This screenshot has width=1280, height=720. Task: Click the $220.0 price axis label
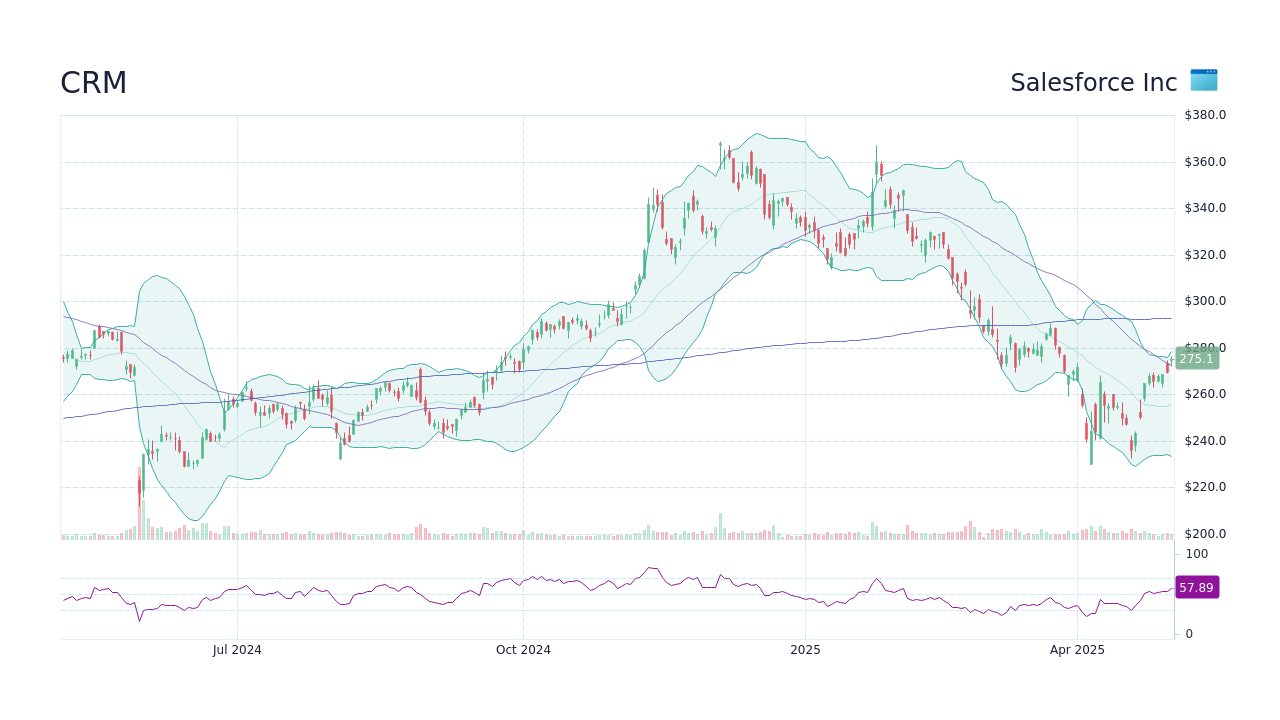(x=1205, y=487)
